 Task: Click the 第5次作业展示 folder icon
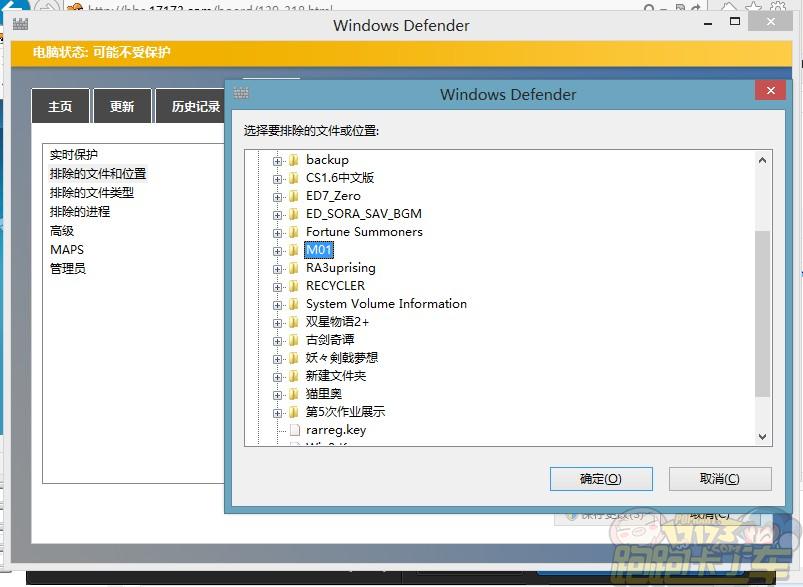(x=294, y=412)
